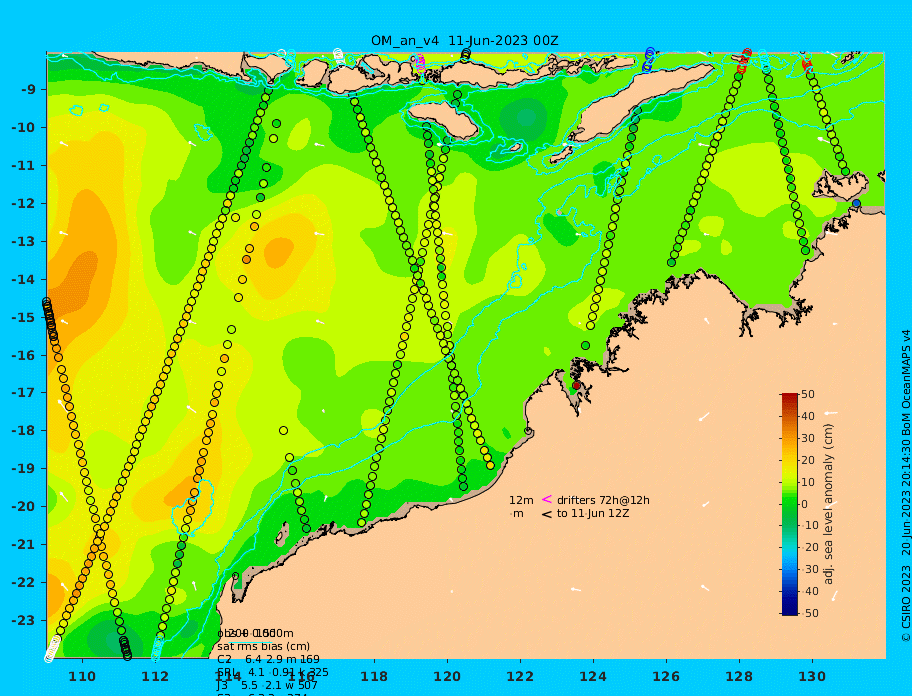Click the longitude axis label "122"
This screenshot has height=696, width=912.
[x=520, y=676]
